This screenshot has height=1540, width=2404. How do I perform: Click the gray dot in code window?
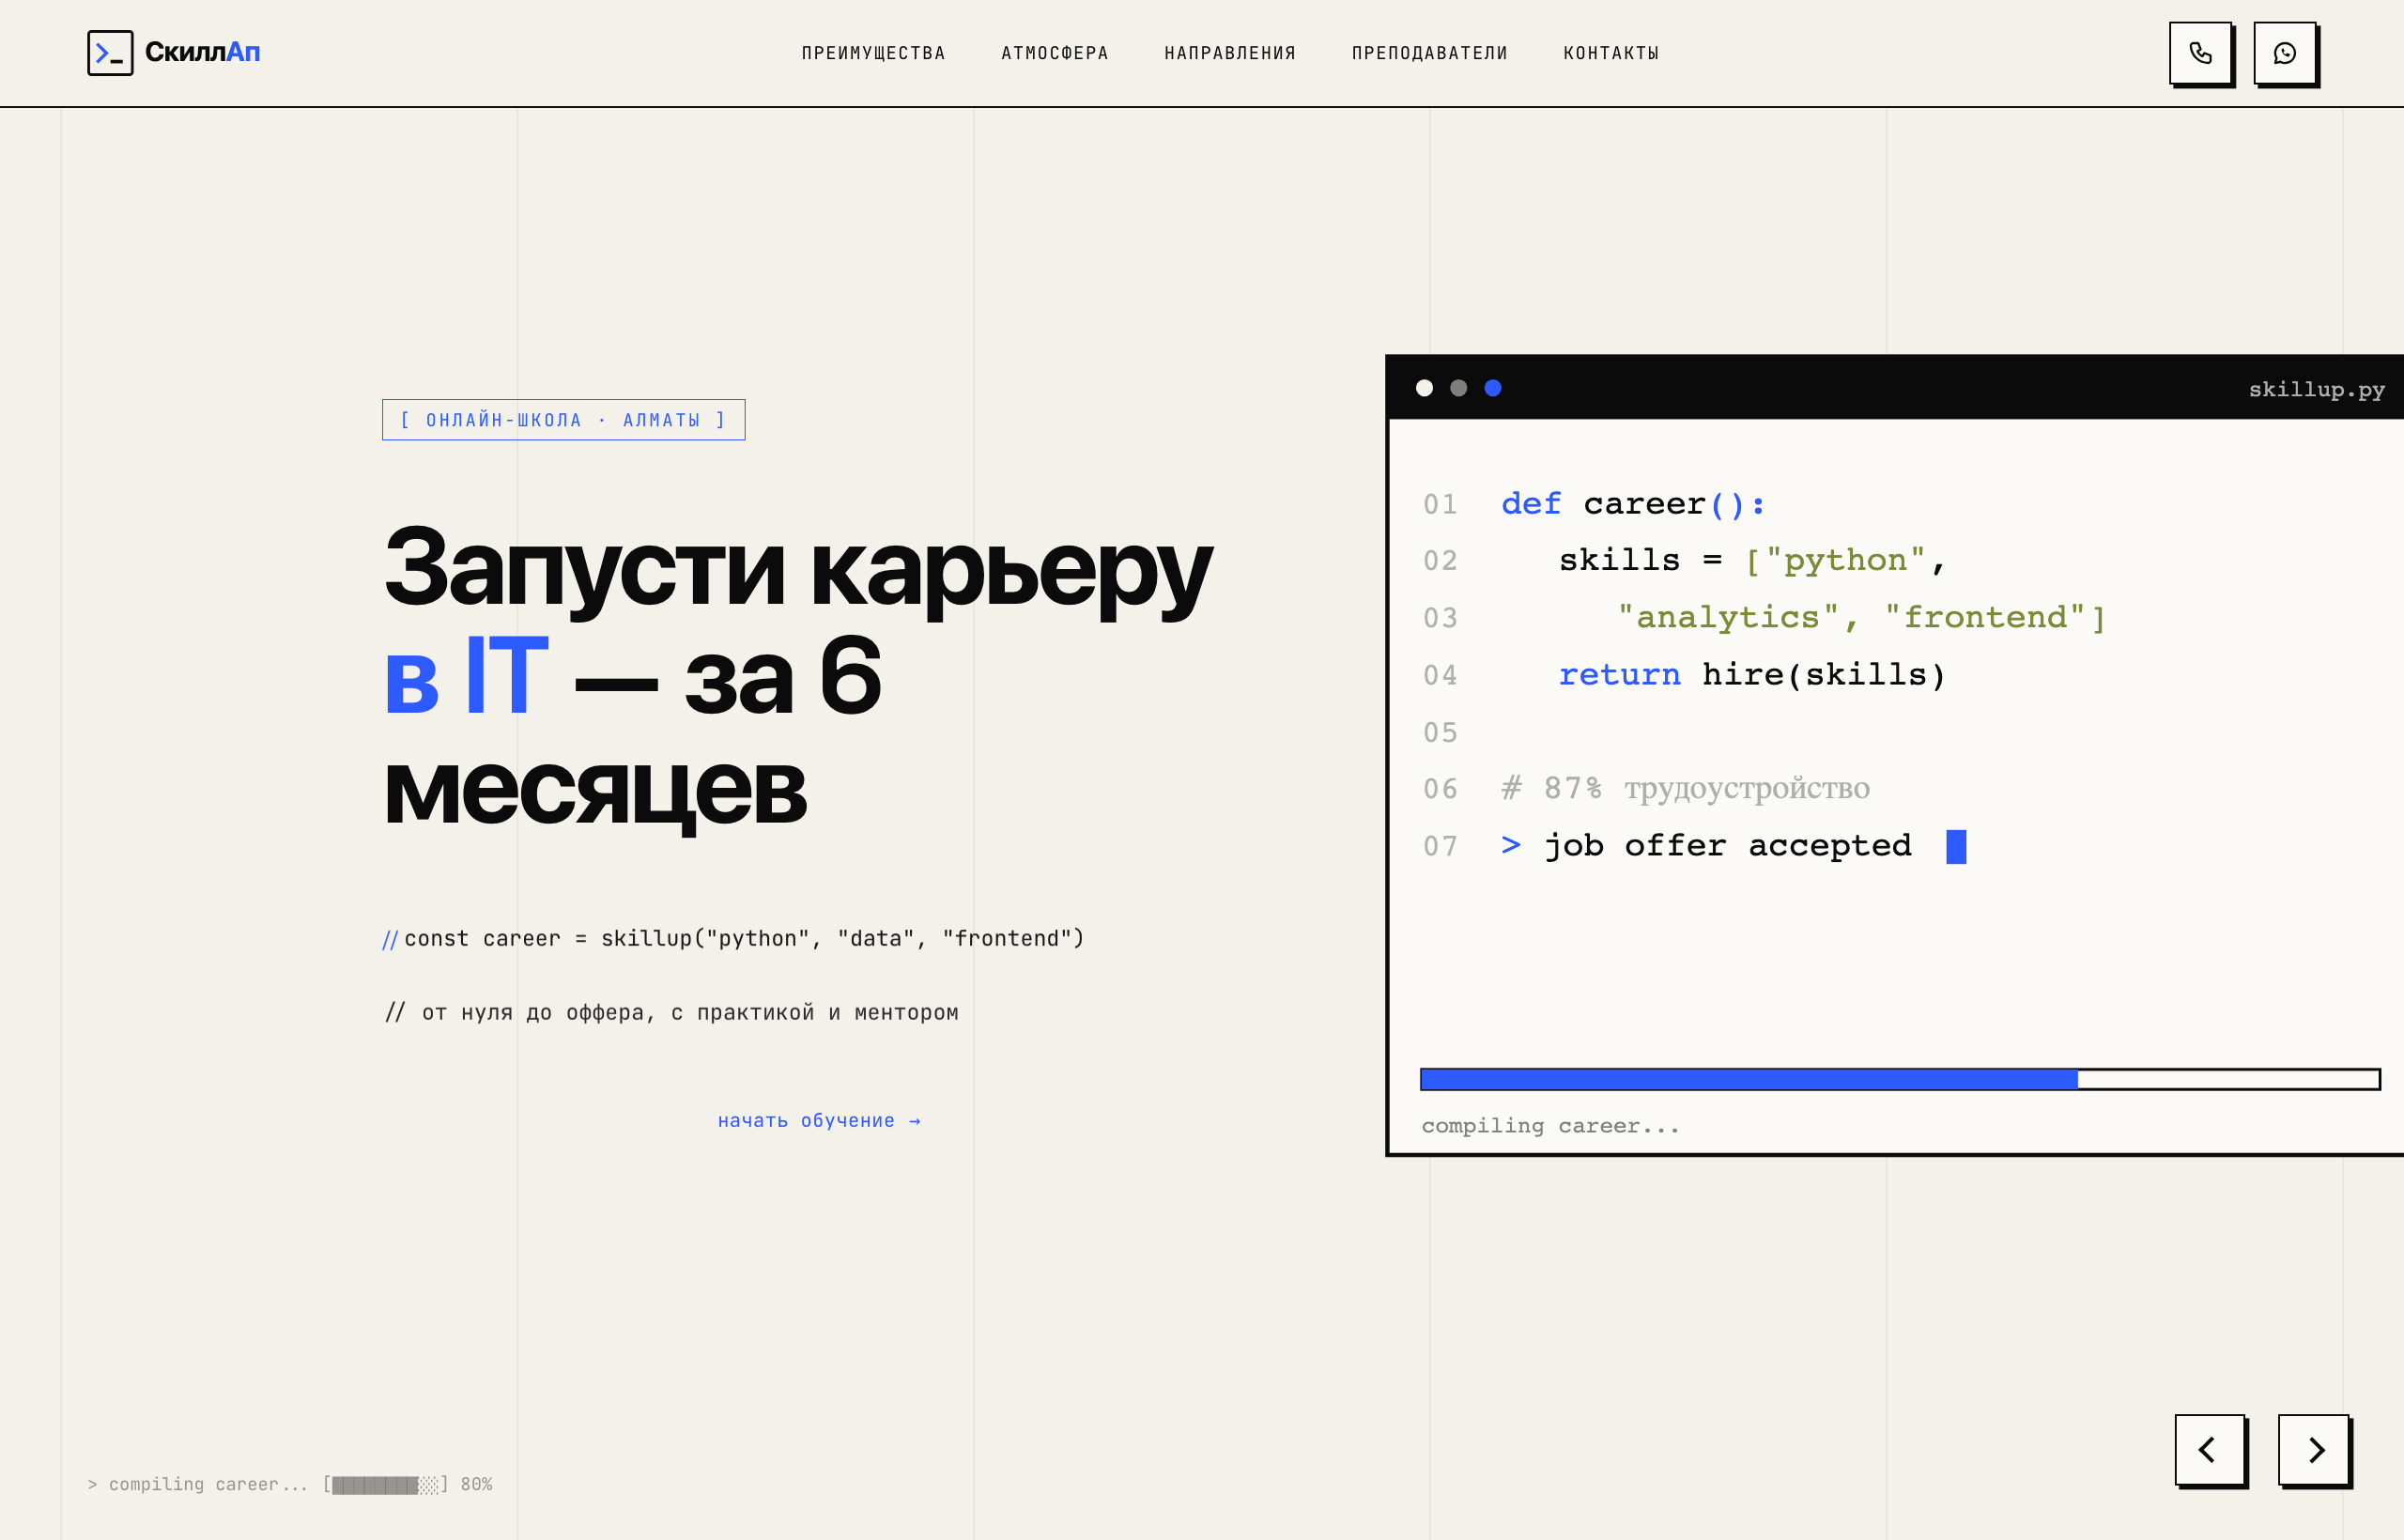1458,388
